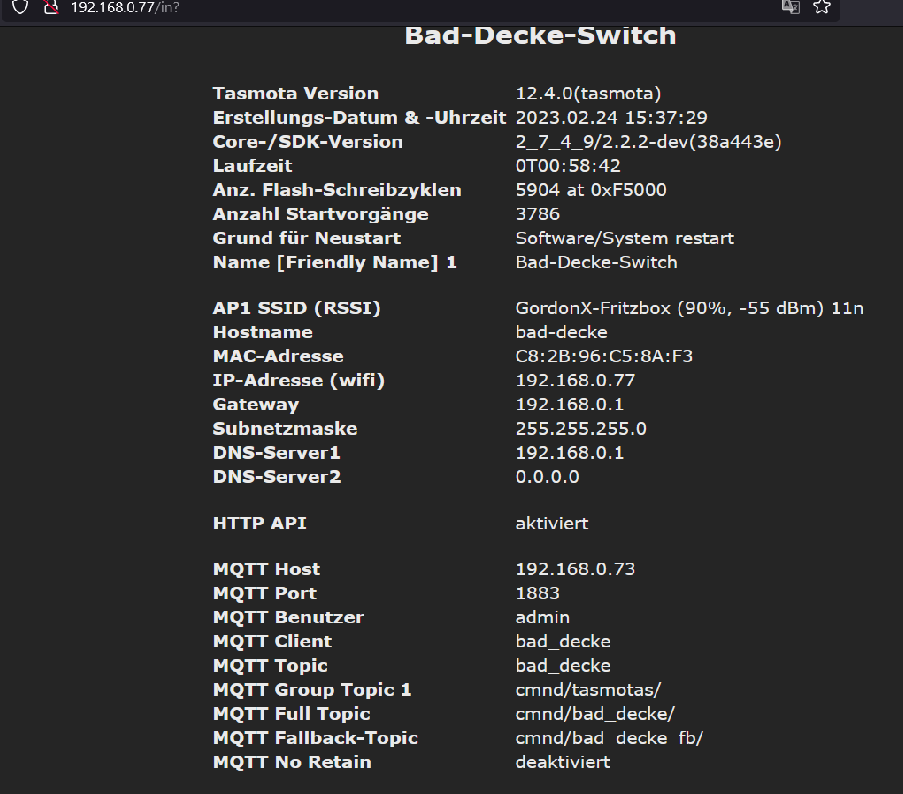The height and width of the screenshot is (794, 903).
Task: Click the IP-Adresse (wifi) value 192.168.0.77
Action: pyautogui.click(x=575, y=380)
